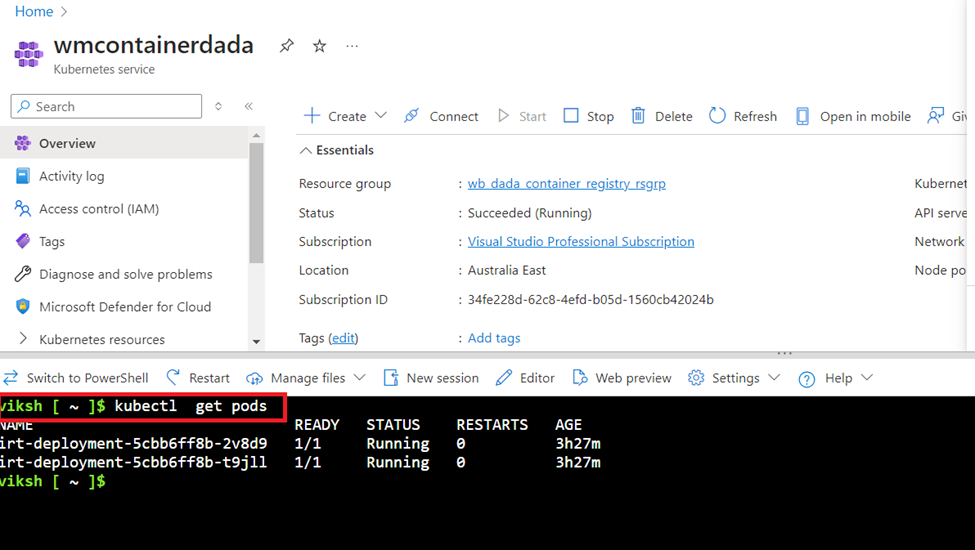Toggle expand all sidebar groups arrows
975x550 pixels.
pyautogui.click(x=218, y=106)
